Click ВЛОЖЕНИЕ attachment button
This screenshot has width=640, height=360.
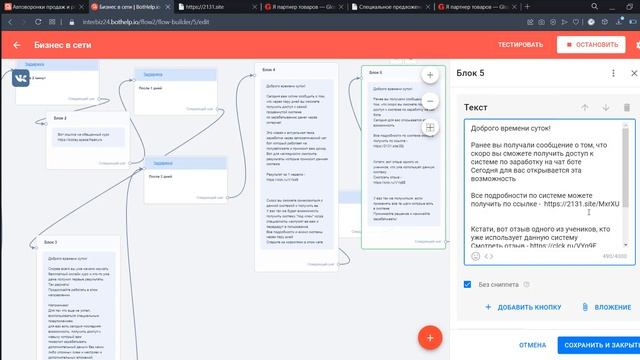[607, 307]
